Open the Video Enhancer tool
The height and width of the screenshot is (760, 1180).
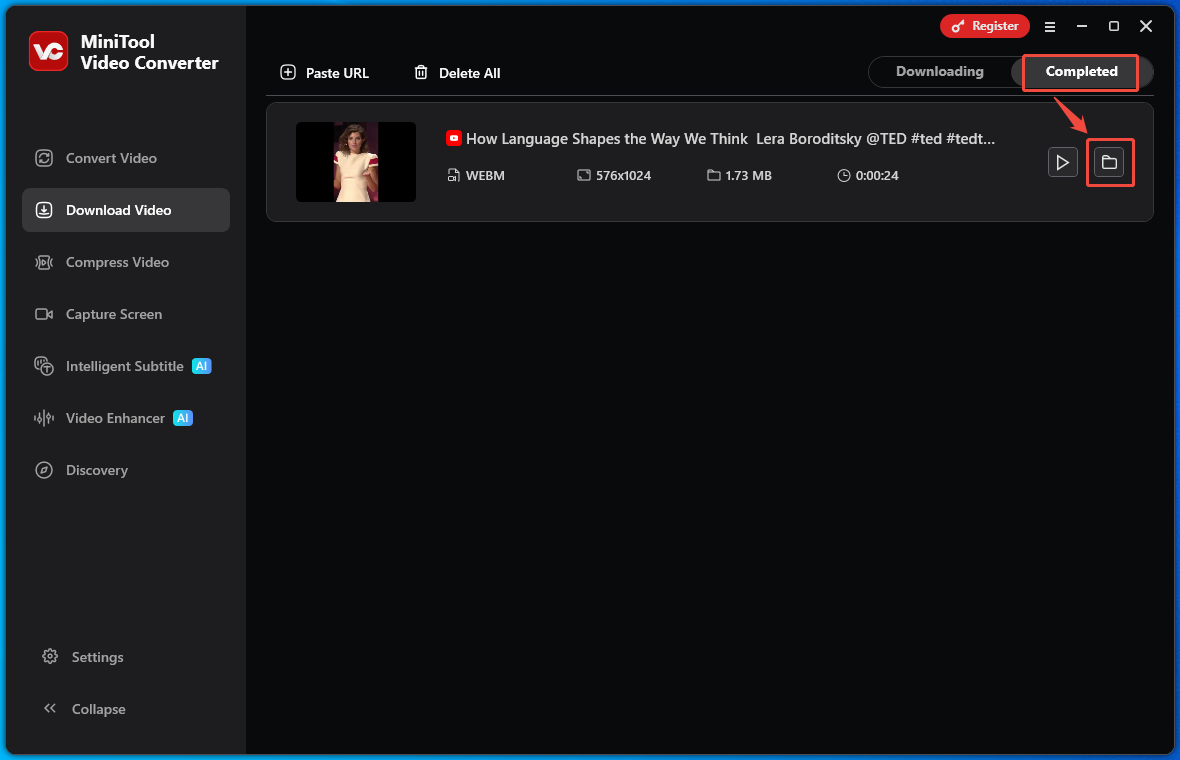click(126, 418)
